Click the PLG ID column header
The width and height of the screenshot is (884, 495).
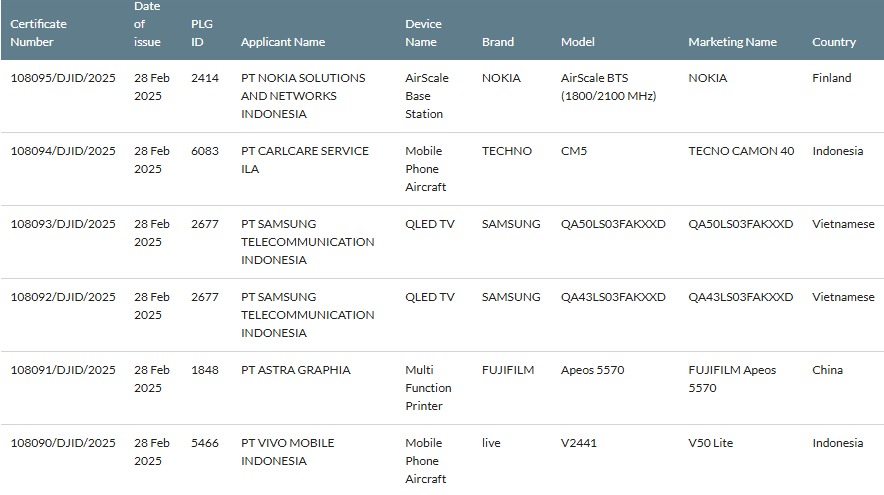click(x=201, y=33)
